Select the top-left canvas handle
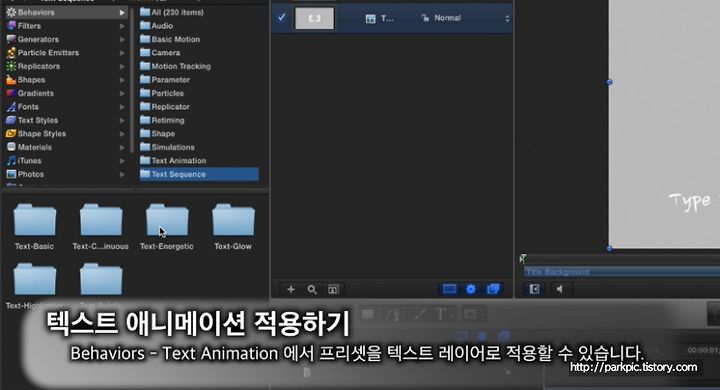The width and height of the screenshot is (720, 390). pos(609,82)
